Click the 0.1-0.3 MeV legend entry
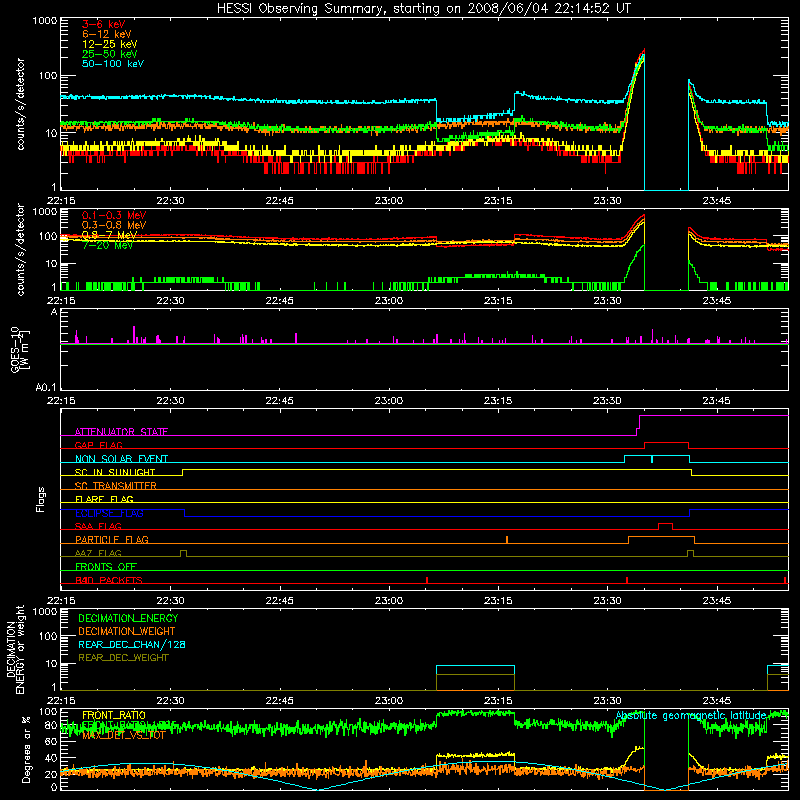800x800 pixels. coord(114,215)
